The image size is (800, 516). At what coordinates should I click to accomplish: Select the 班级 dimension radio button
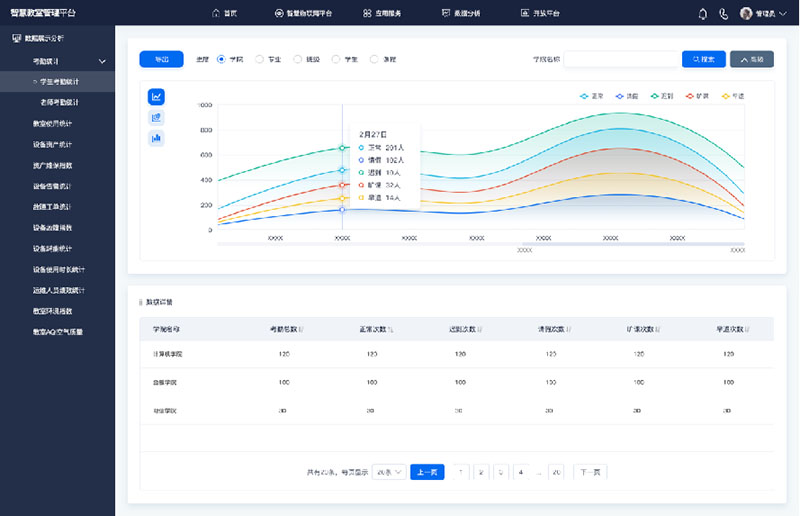click(x=298, y=59)
